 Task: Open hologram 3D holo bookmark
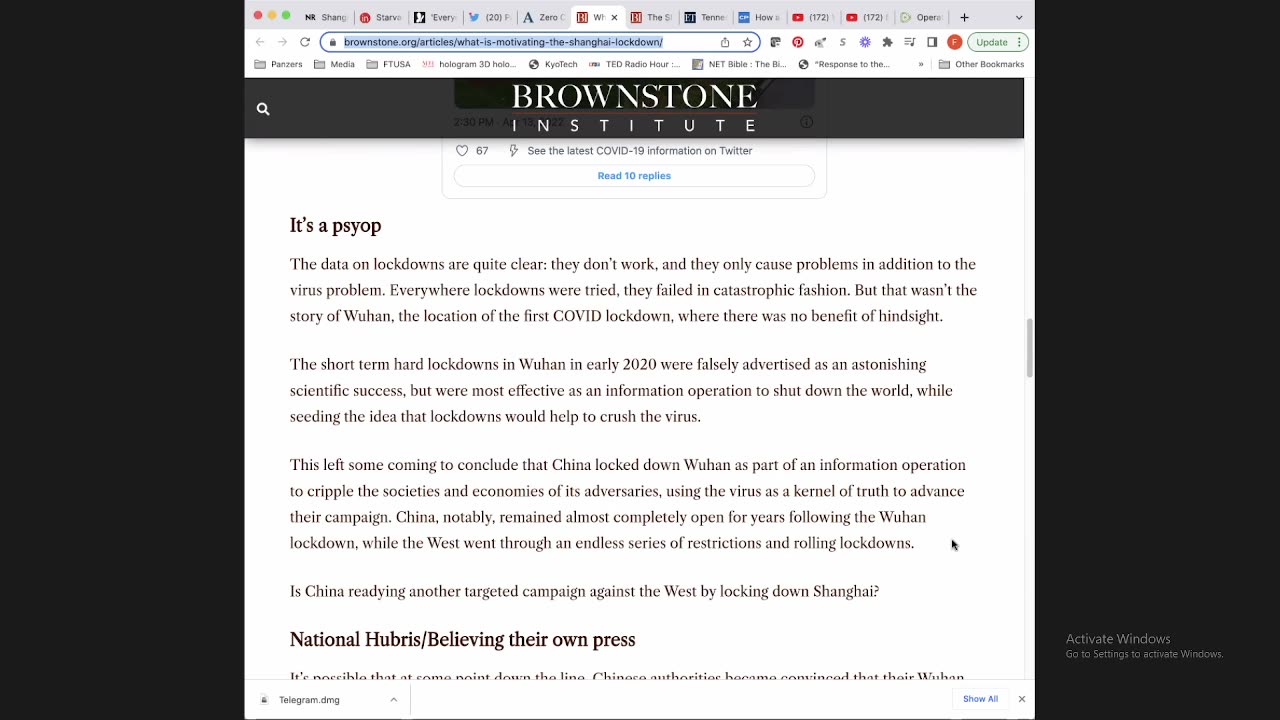(x=469, y=64)
